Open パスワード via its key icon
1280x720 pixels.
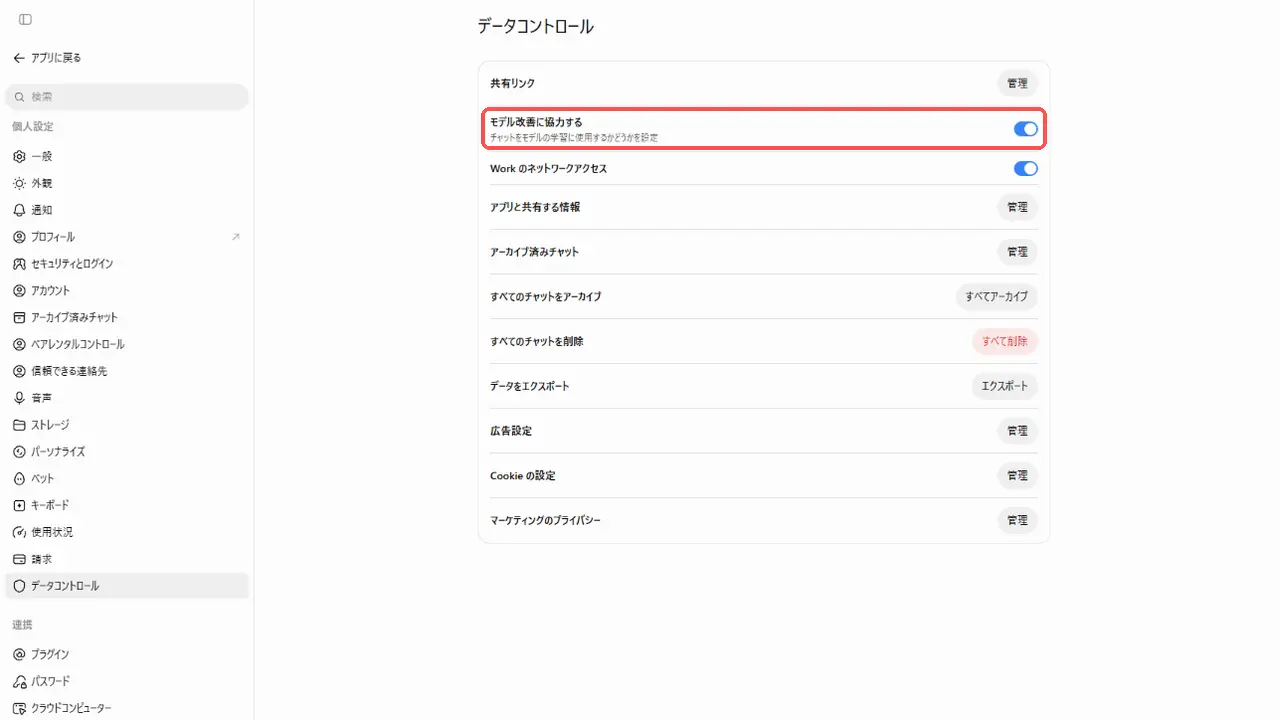(19, 682)
